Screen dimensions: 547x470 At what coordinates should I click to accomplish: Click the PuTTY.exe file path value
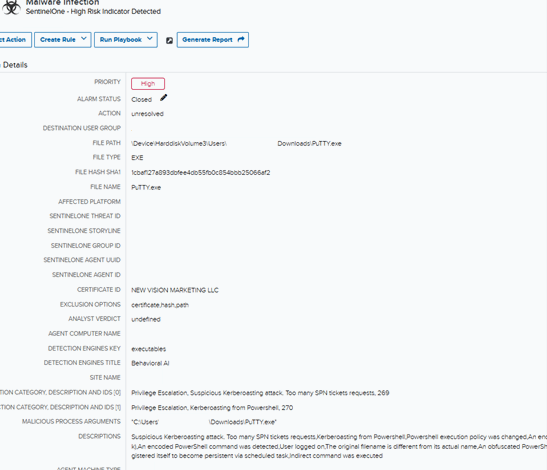click(x=236, y=143)
